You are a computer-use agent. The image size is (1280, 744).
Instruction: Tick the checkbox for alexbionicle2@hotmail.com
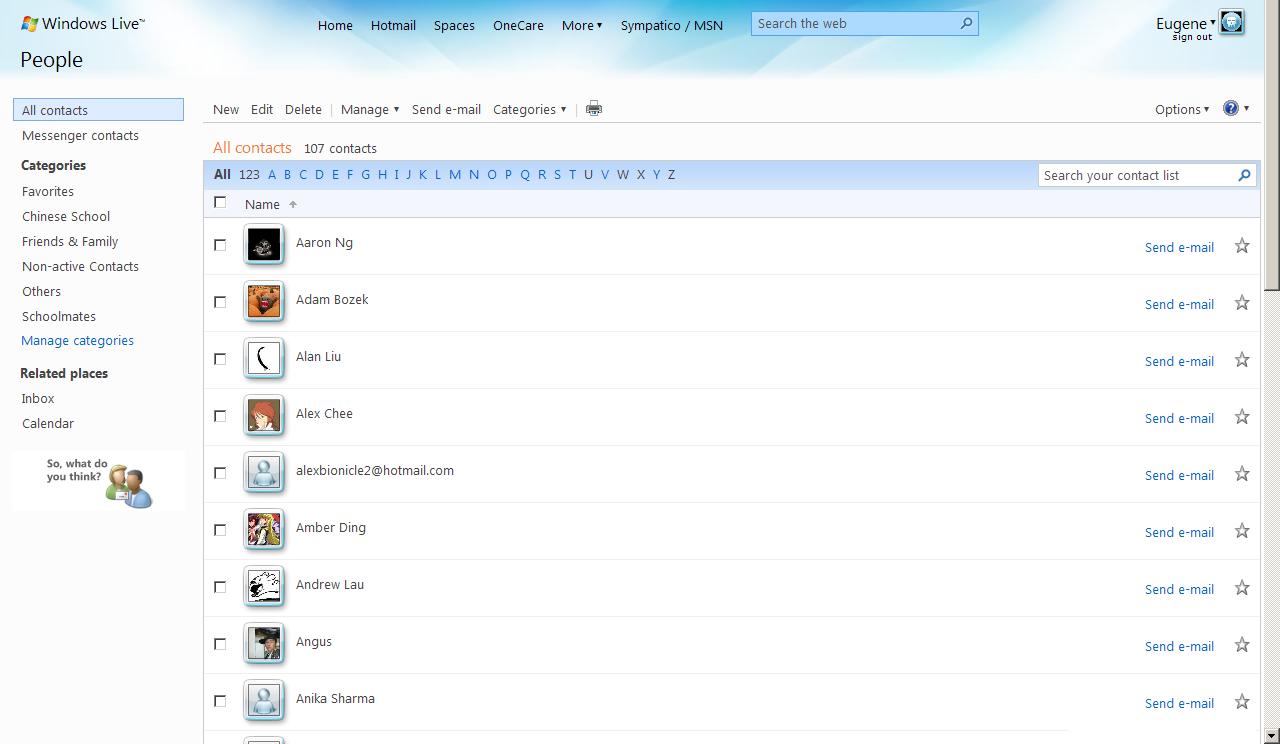pos(220,473)
